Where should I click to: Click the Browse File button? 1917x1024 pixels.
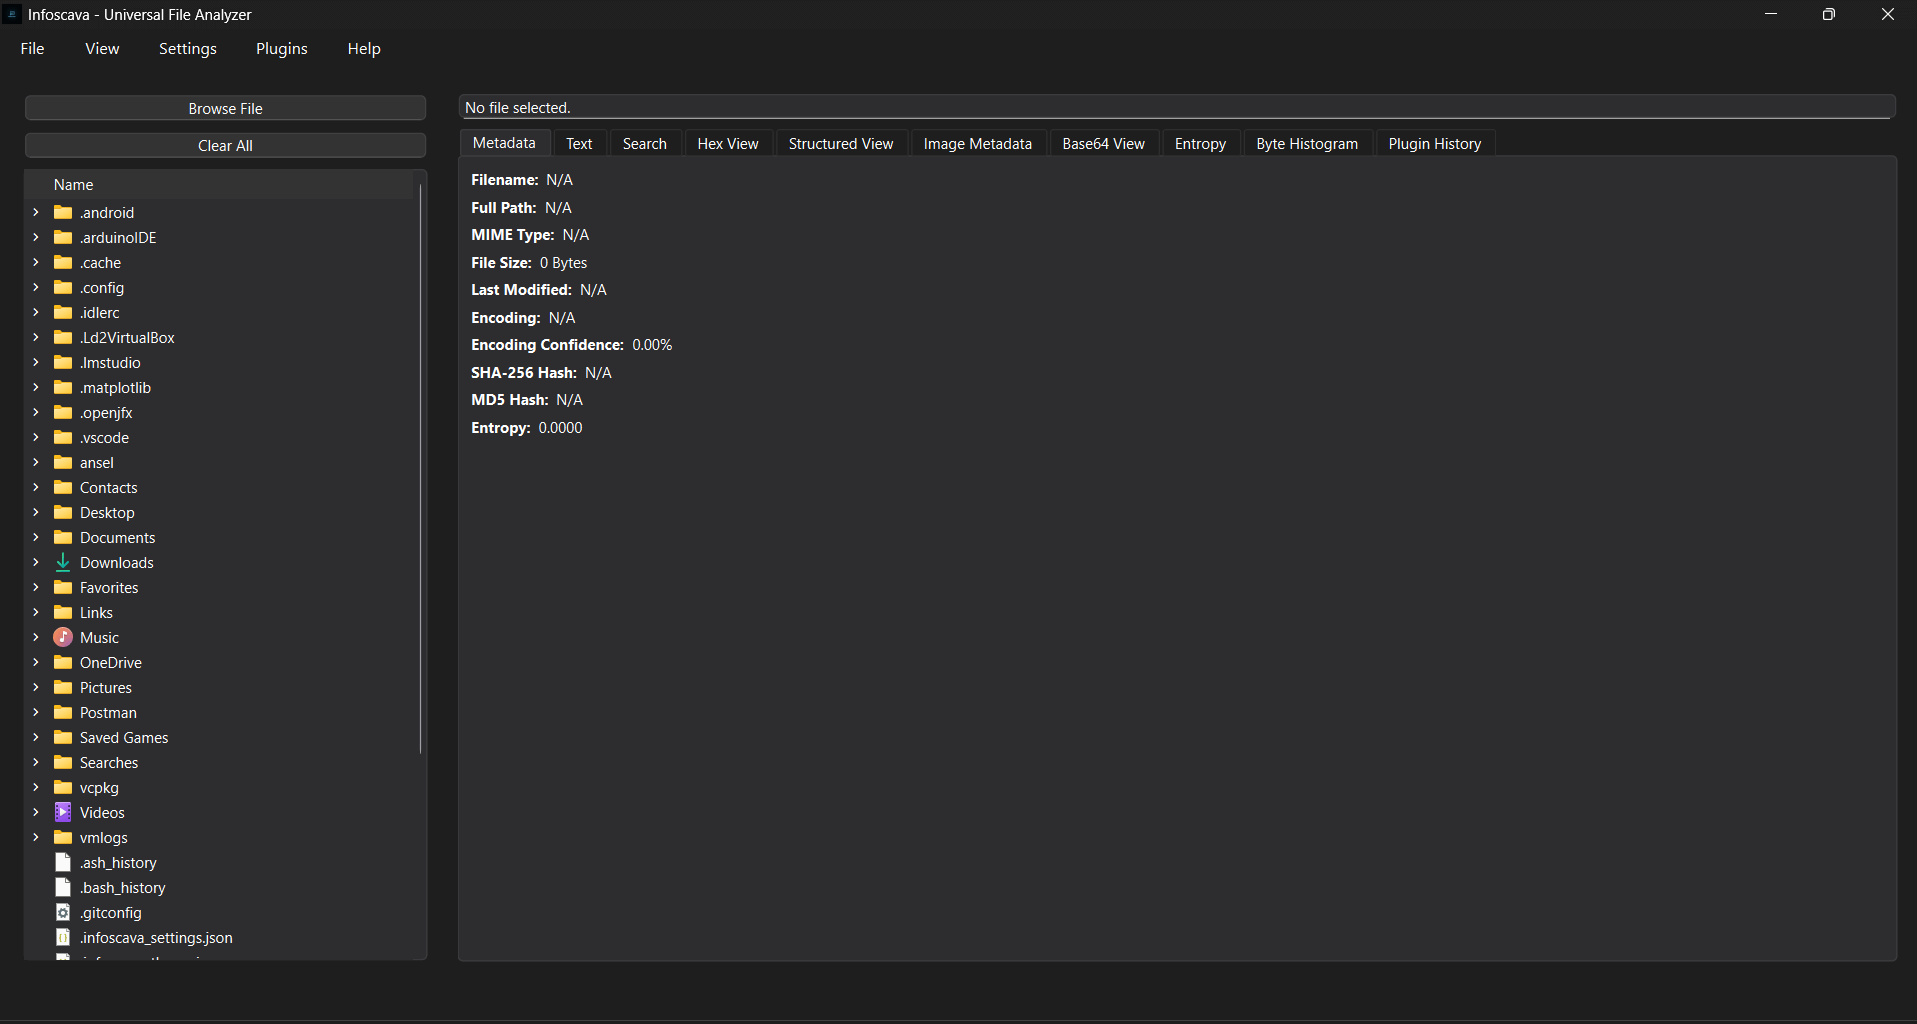[x=225, y=108]
